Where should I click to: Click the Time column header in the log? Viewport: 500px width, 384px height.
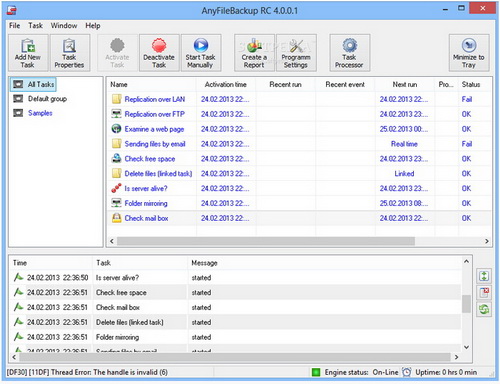(20, 263)
